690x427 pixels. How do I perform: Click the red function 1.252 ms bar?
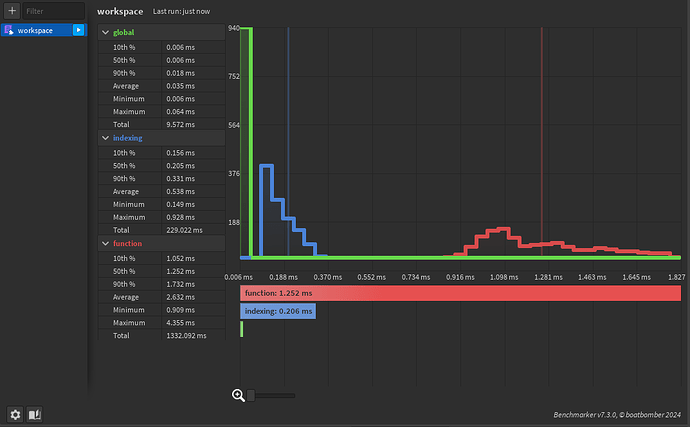(460, 293)
